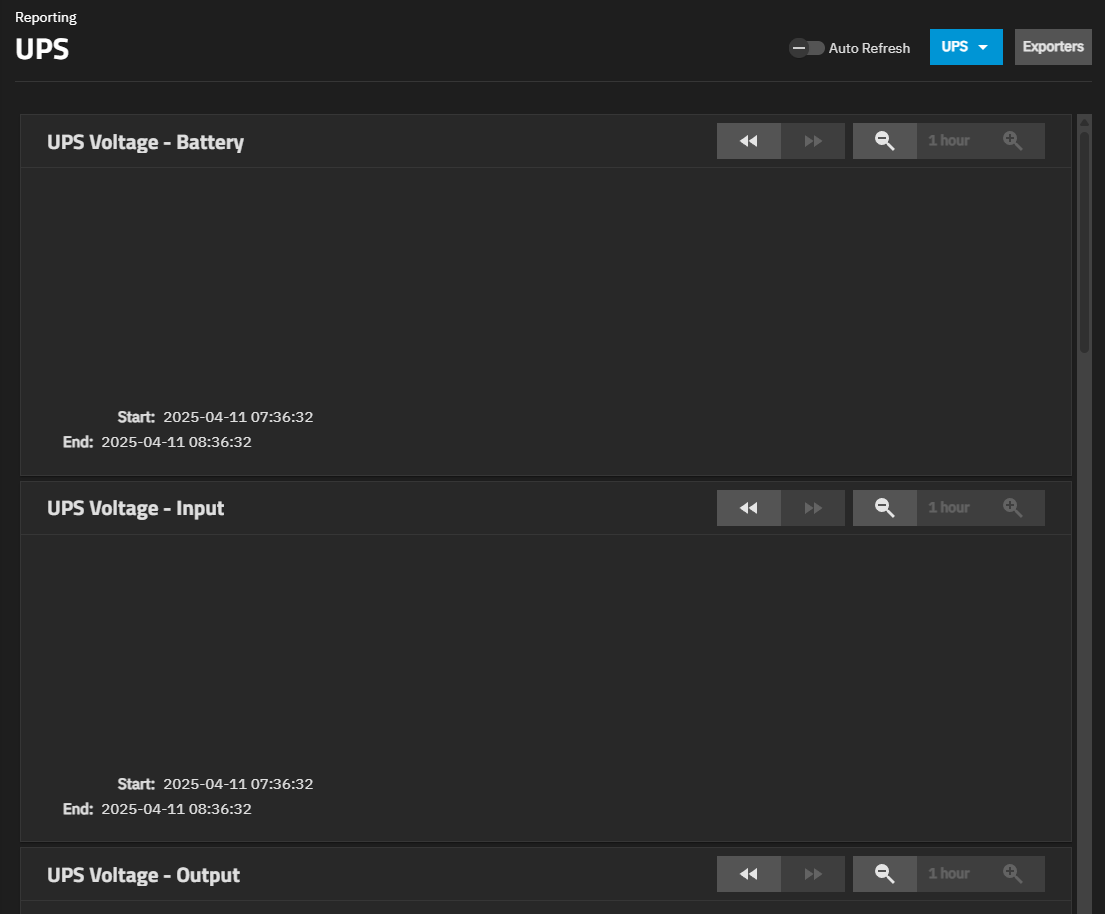Zoom in the UPS Voltage - Input chart

(1013, 508)
